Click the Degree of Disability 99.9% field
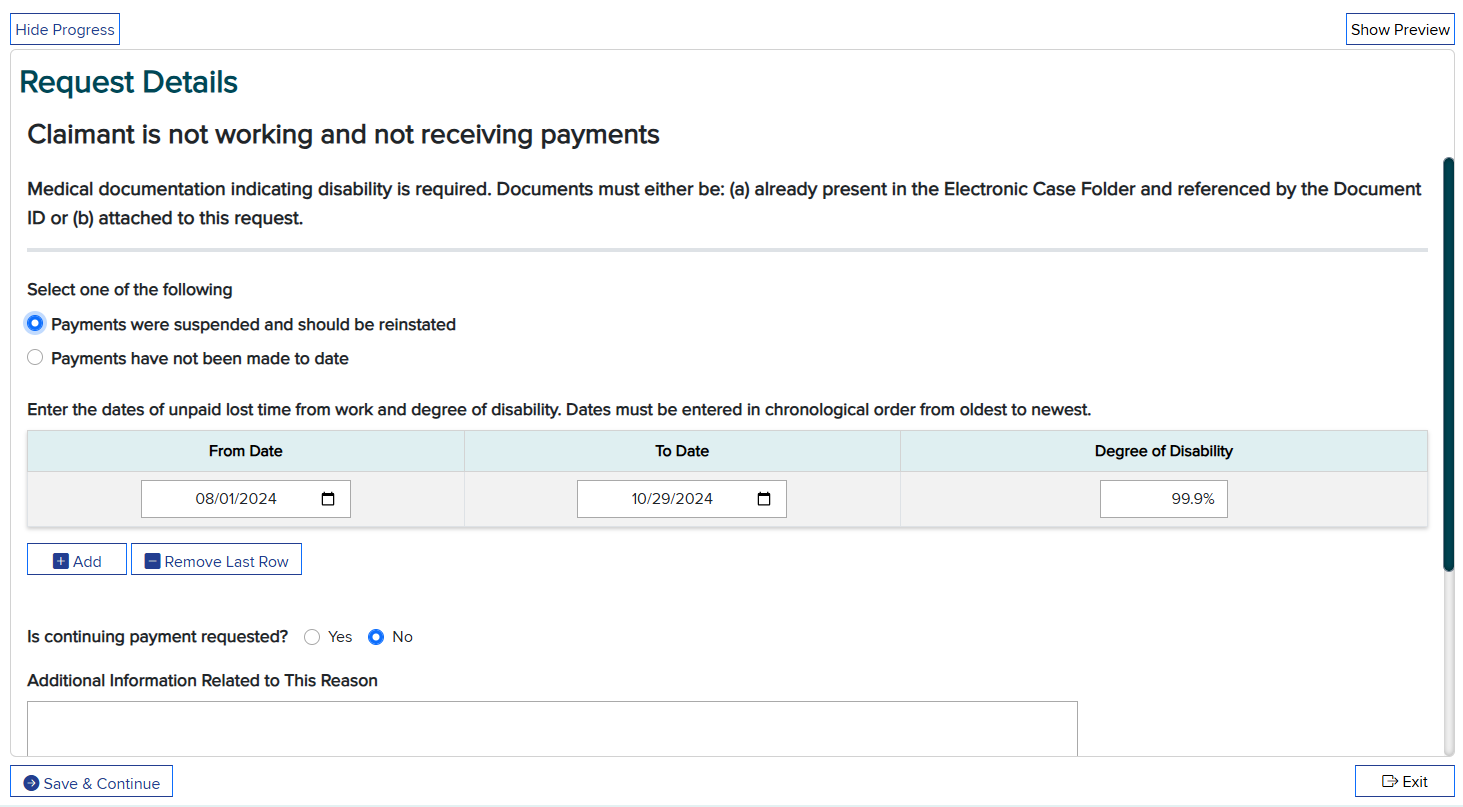The height and width of the screenshot is (807, 1463). tap(1163, 499)
